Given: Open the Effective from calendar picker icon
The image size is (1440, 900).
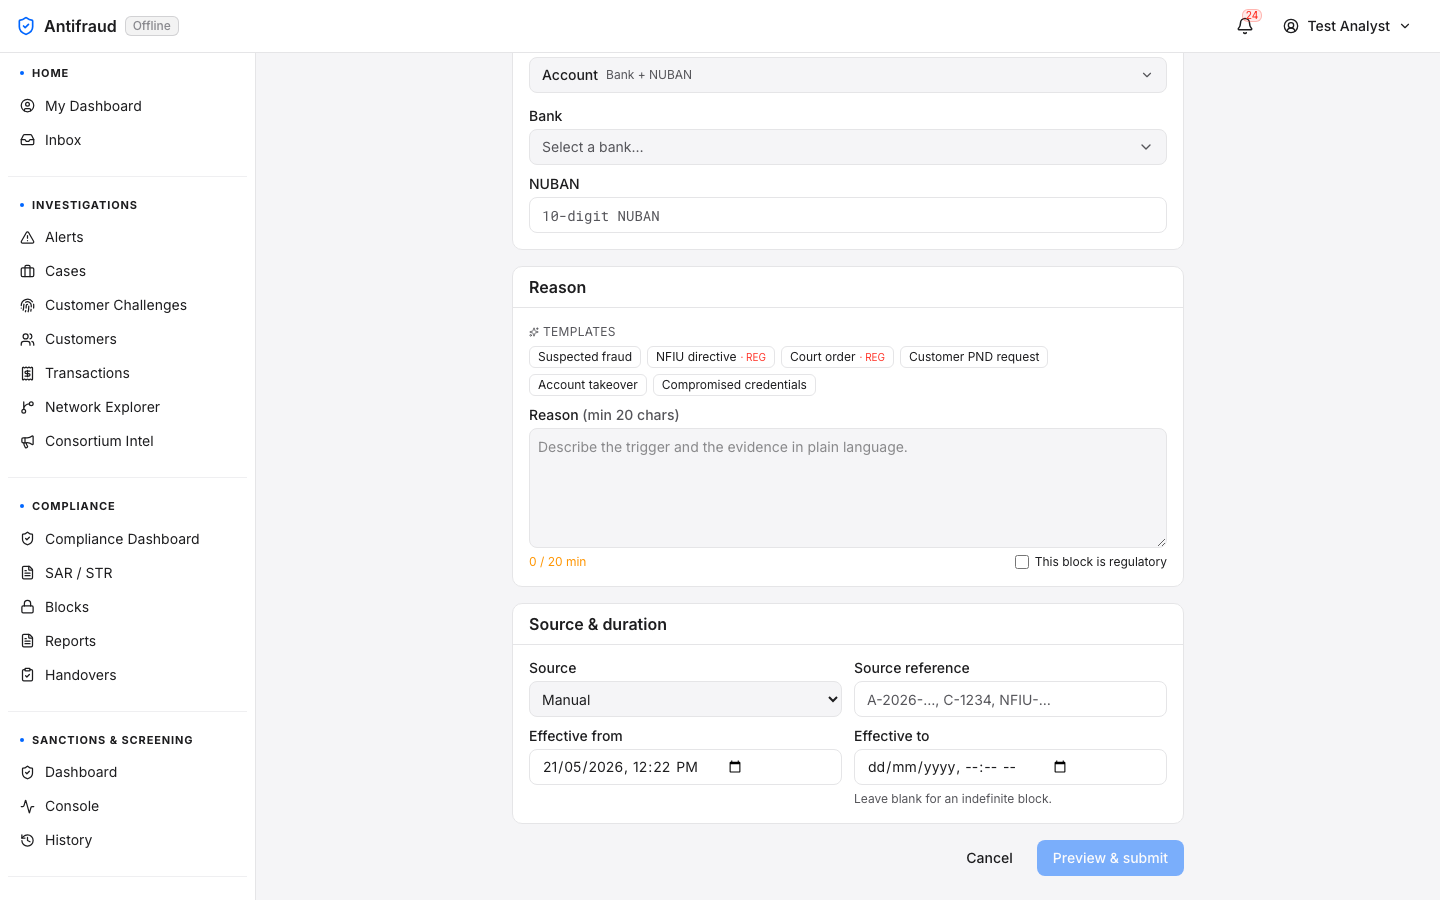Looking at the screenshot, I should (x=735, y=767).
